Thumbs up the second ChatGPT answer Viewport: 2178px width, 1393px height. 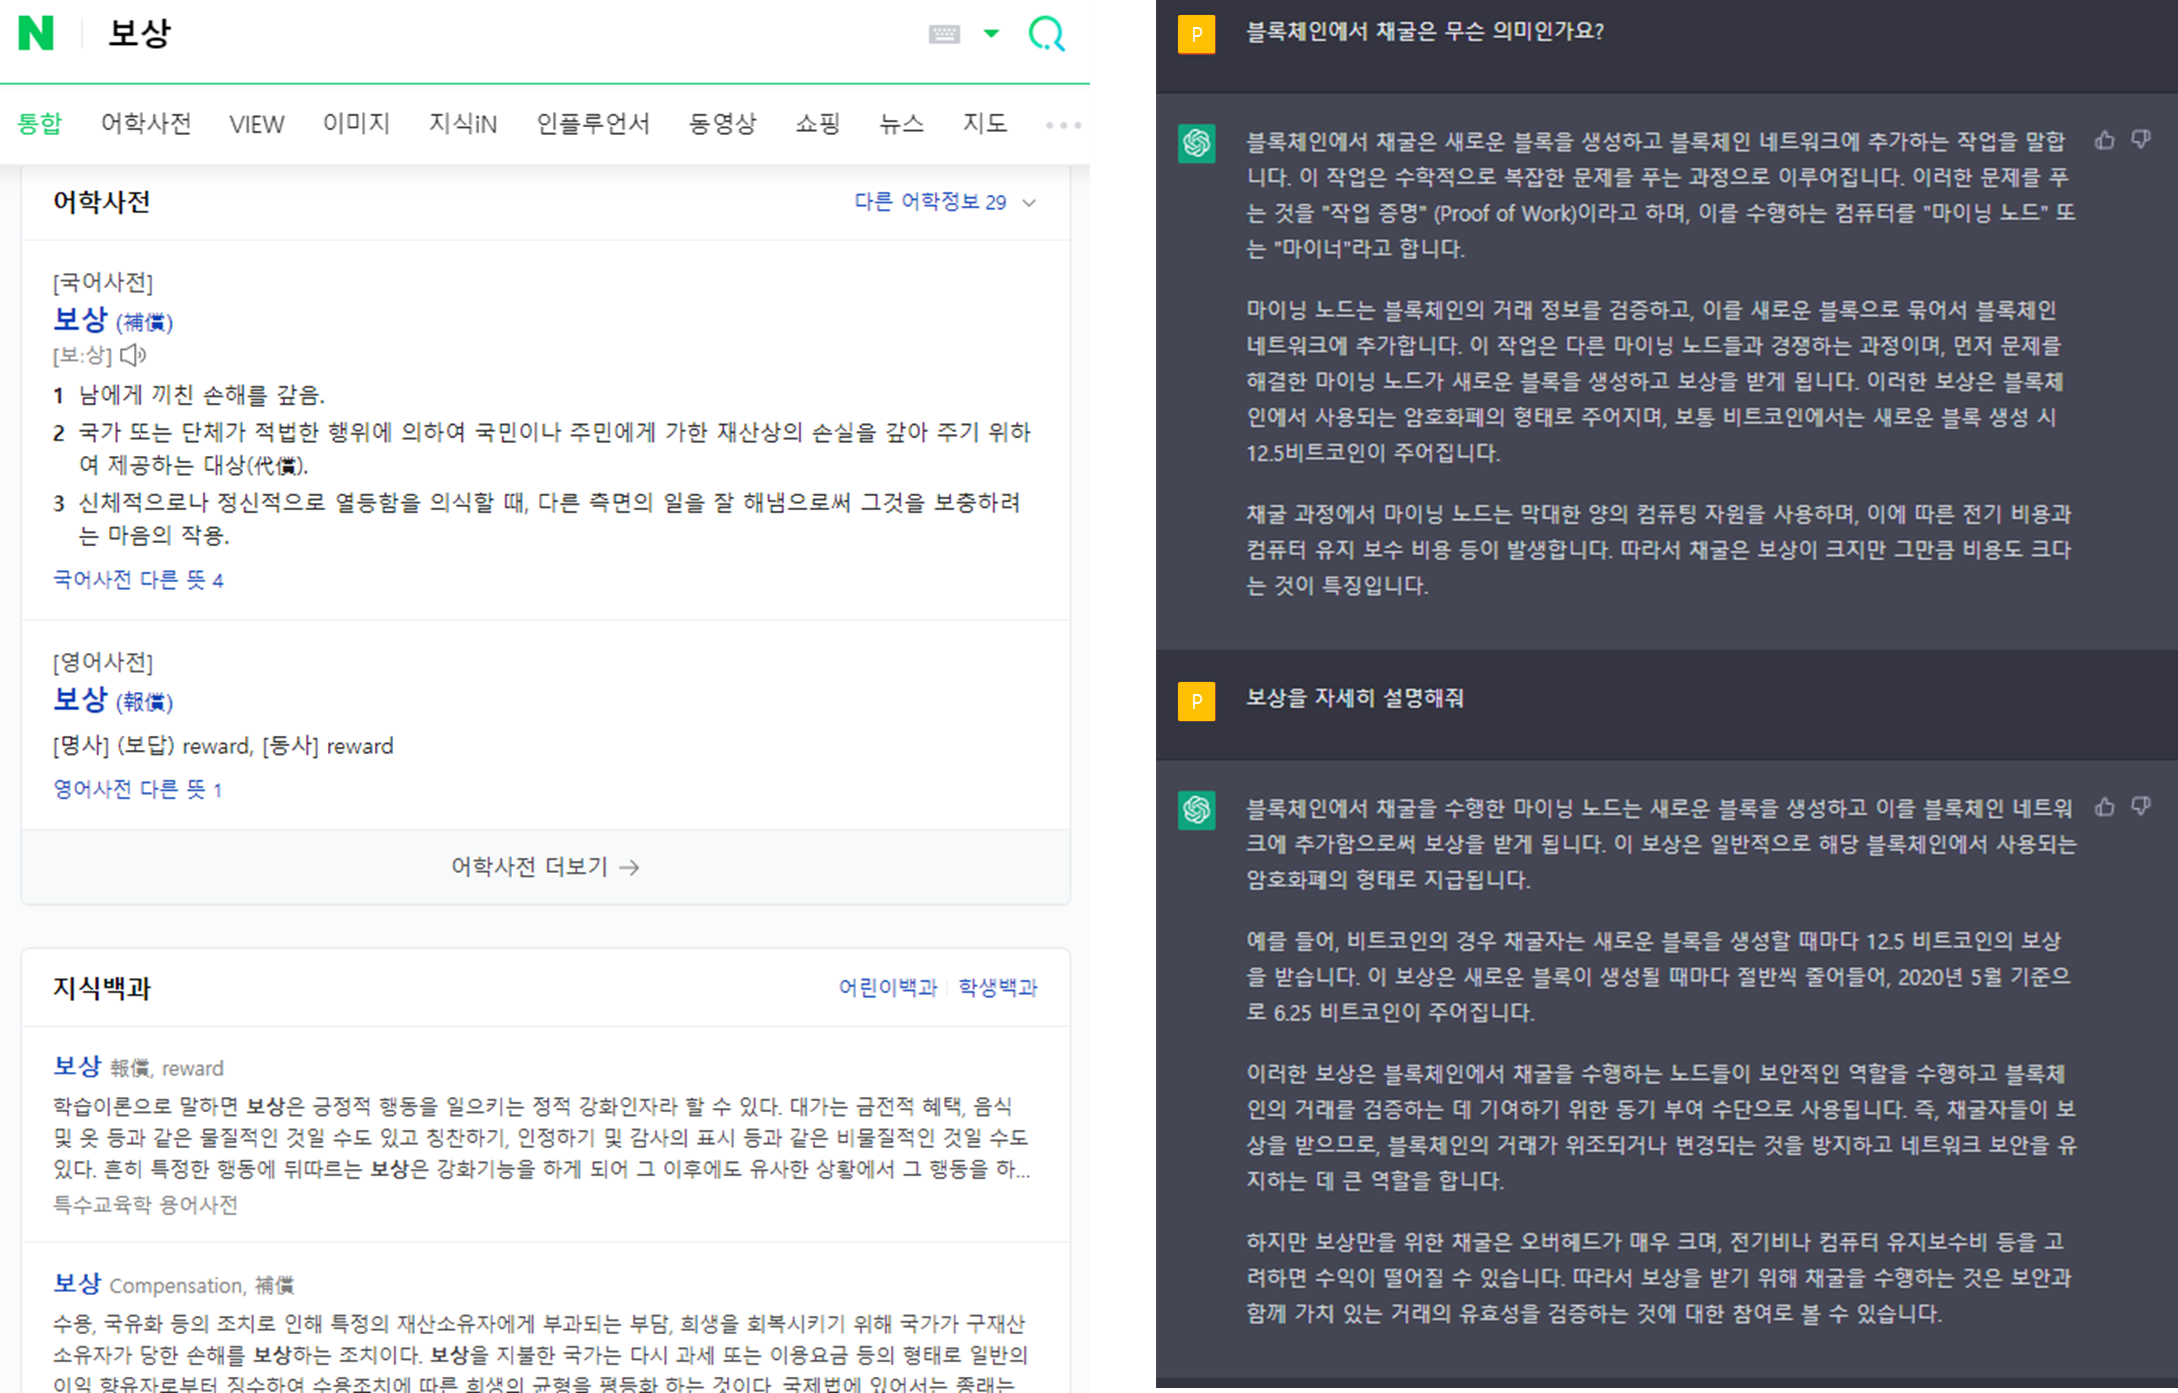coord(2105,807)
